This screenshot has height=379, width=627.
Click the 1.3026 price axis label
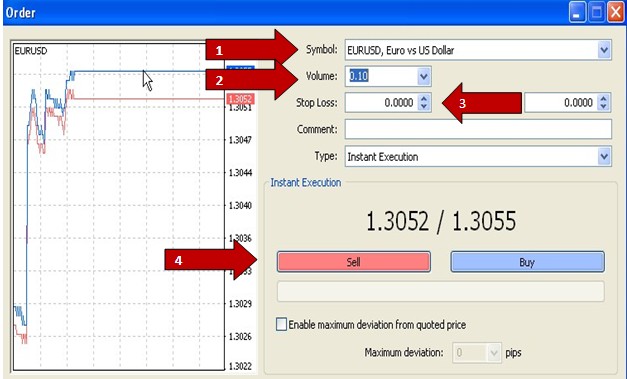pyautogui.click(x=240, y=337)
